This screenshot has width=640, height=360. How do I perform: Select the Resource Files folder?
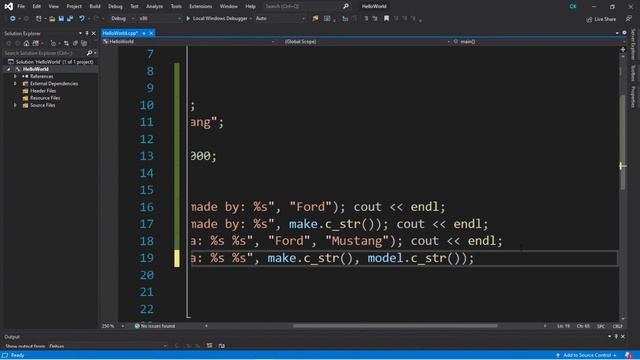pos(45,98)
